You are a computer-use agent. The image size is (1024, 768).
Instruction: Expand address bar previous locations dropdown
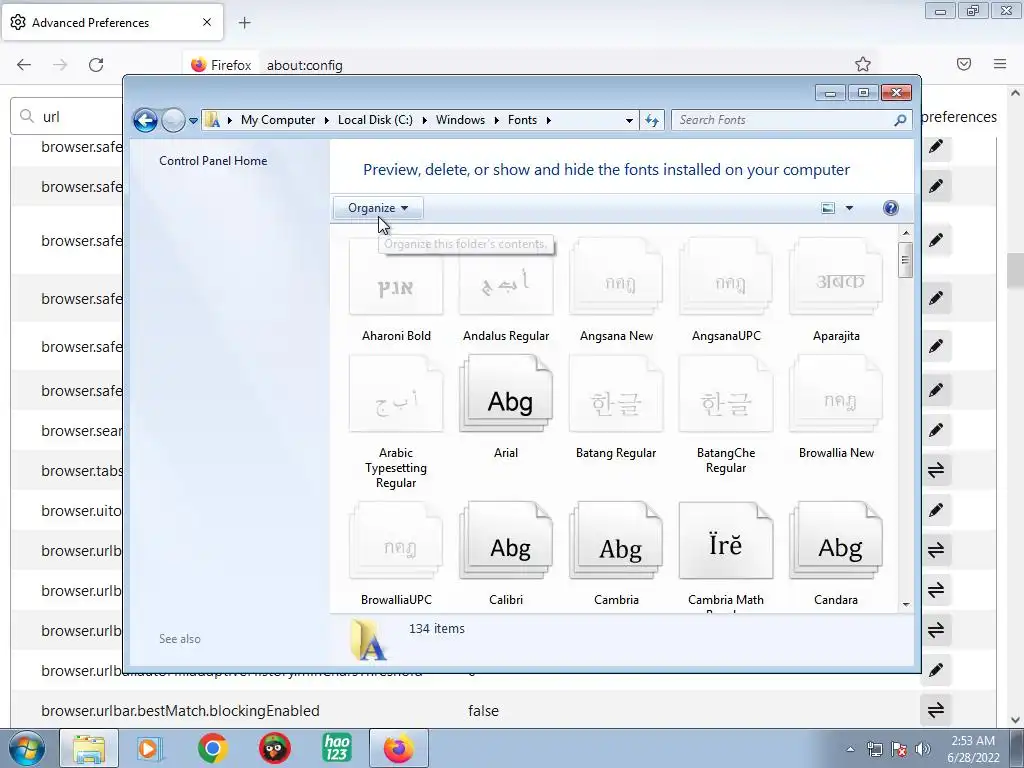click(x=629, y=120)
